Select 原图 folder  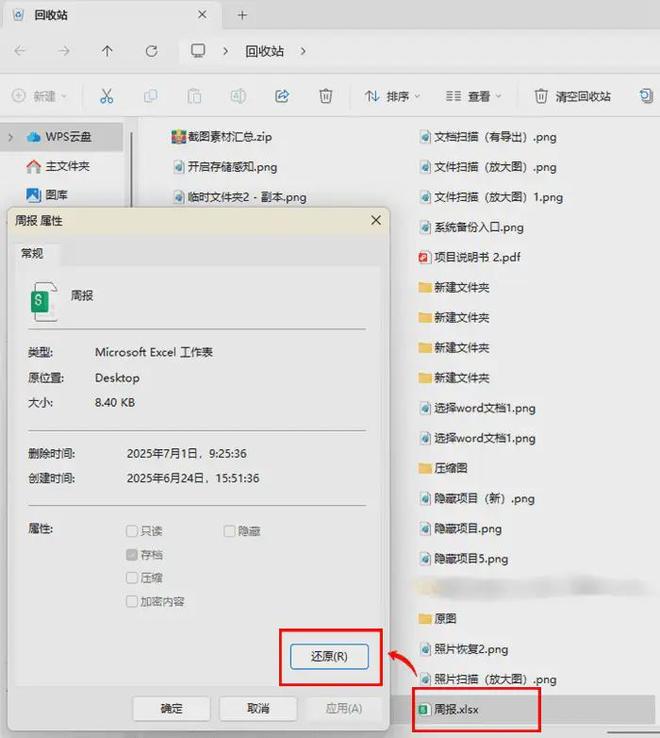pyautogui.click(x=437, y=619)
